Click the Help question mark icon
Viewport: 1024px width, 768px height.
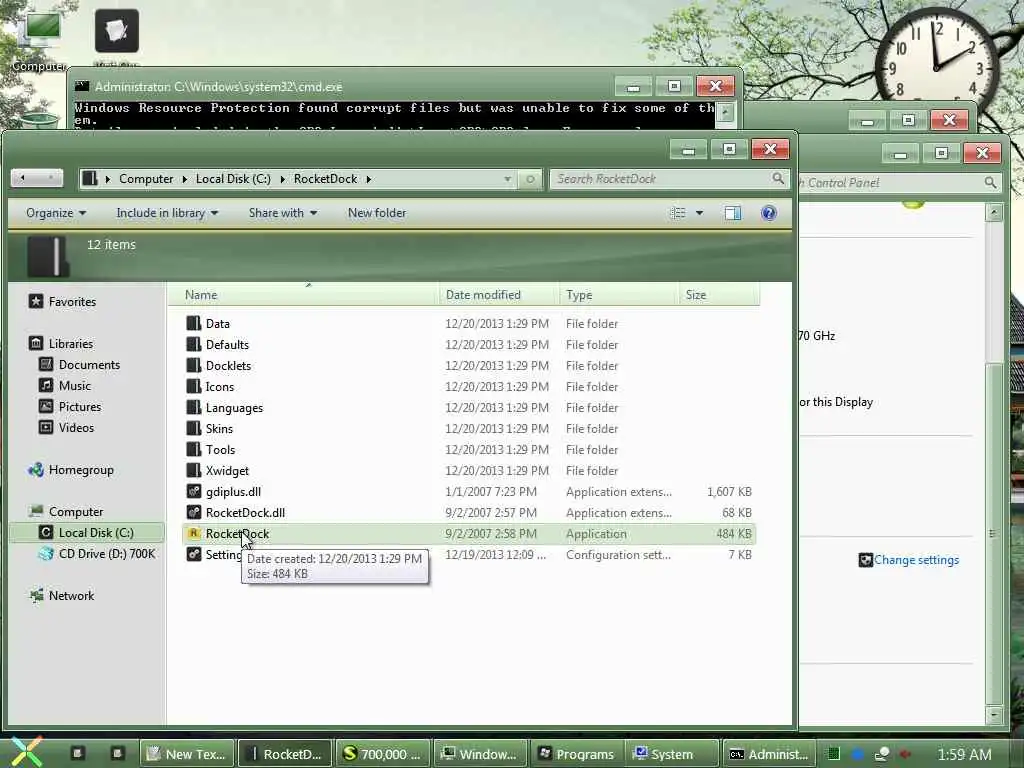coord(769,213)
